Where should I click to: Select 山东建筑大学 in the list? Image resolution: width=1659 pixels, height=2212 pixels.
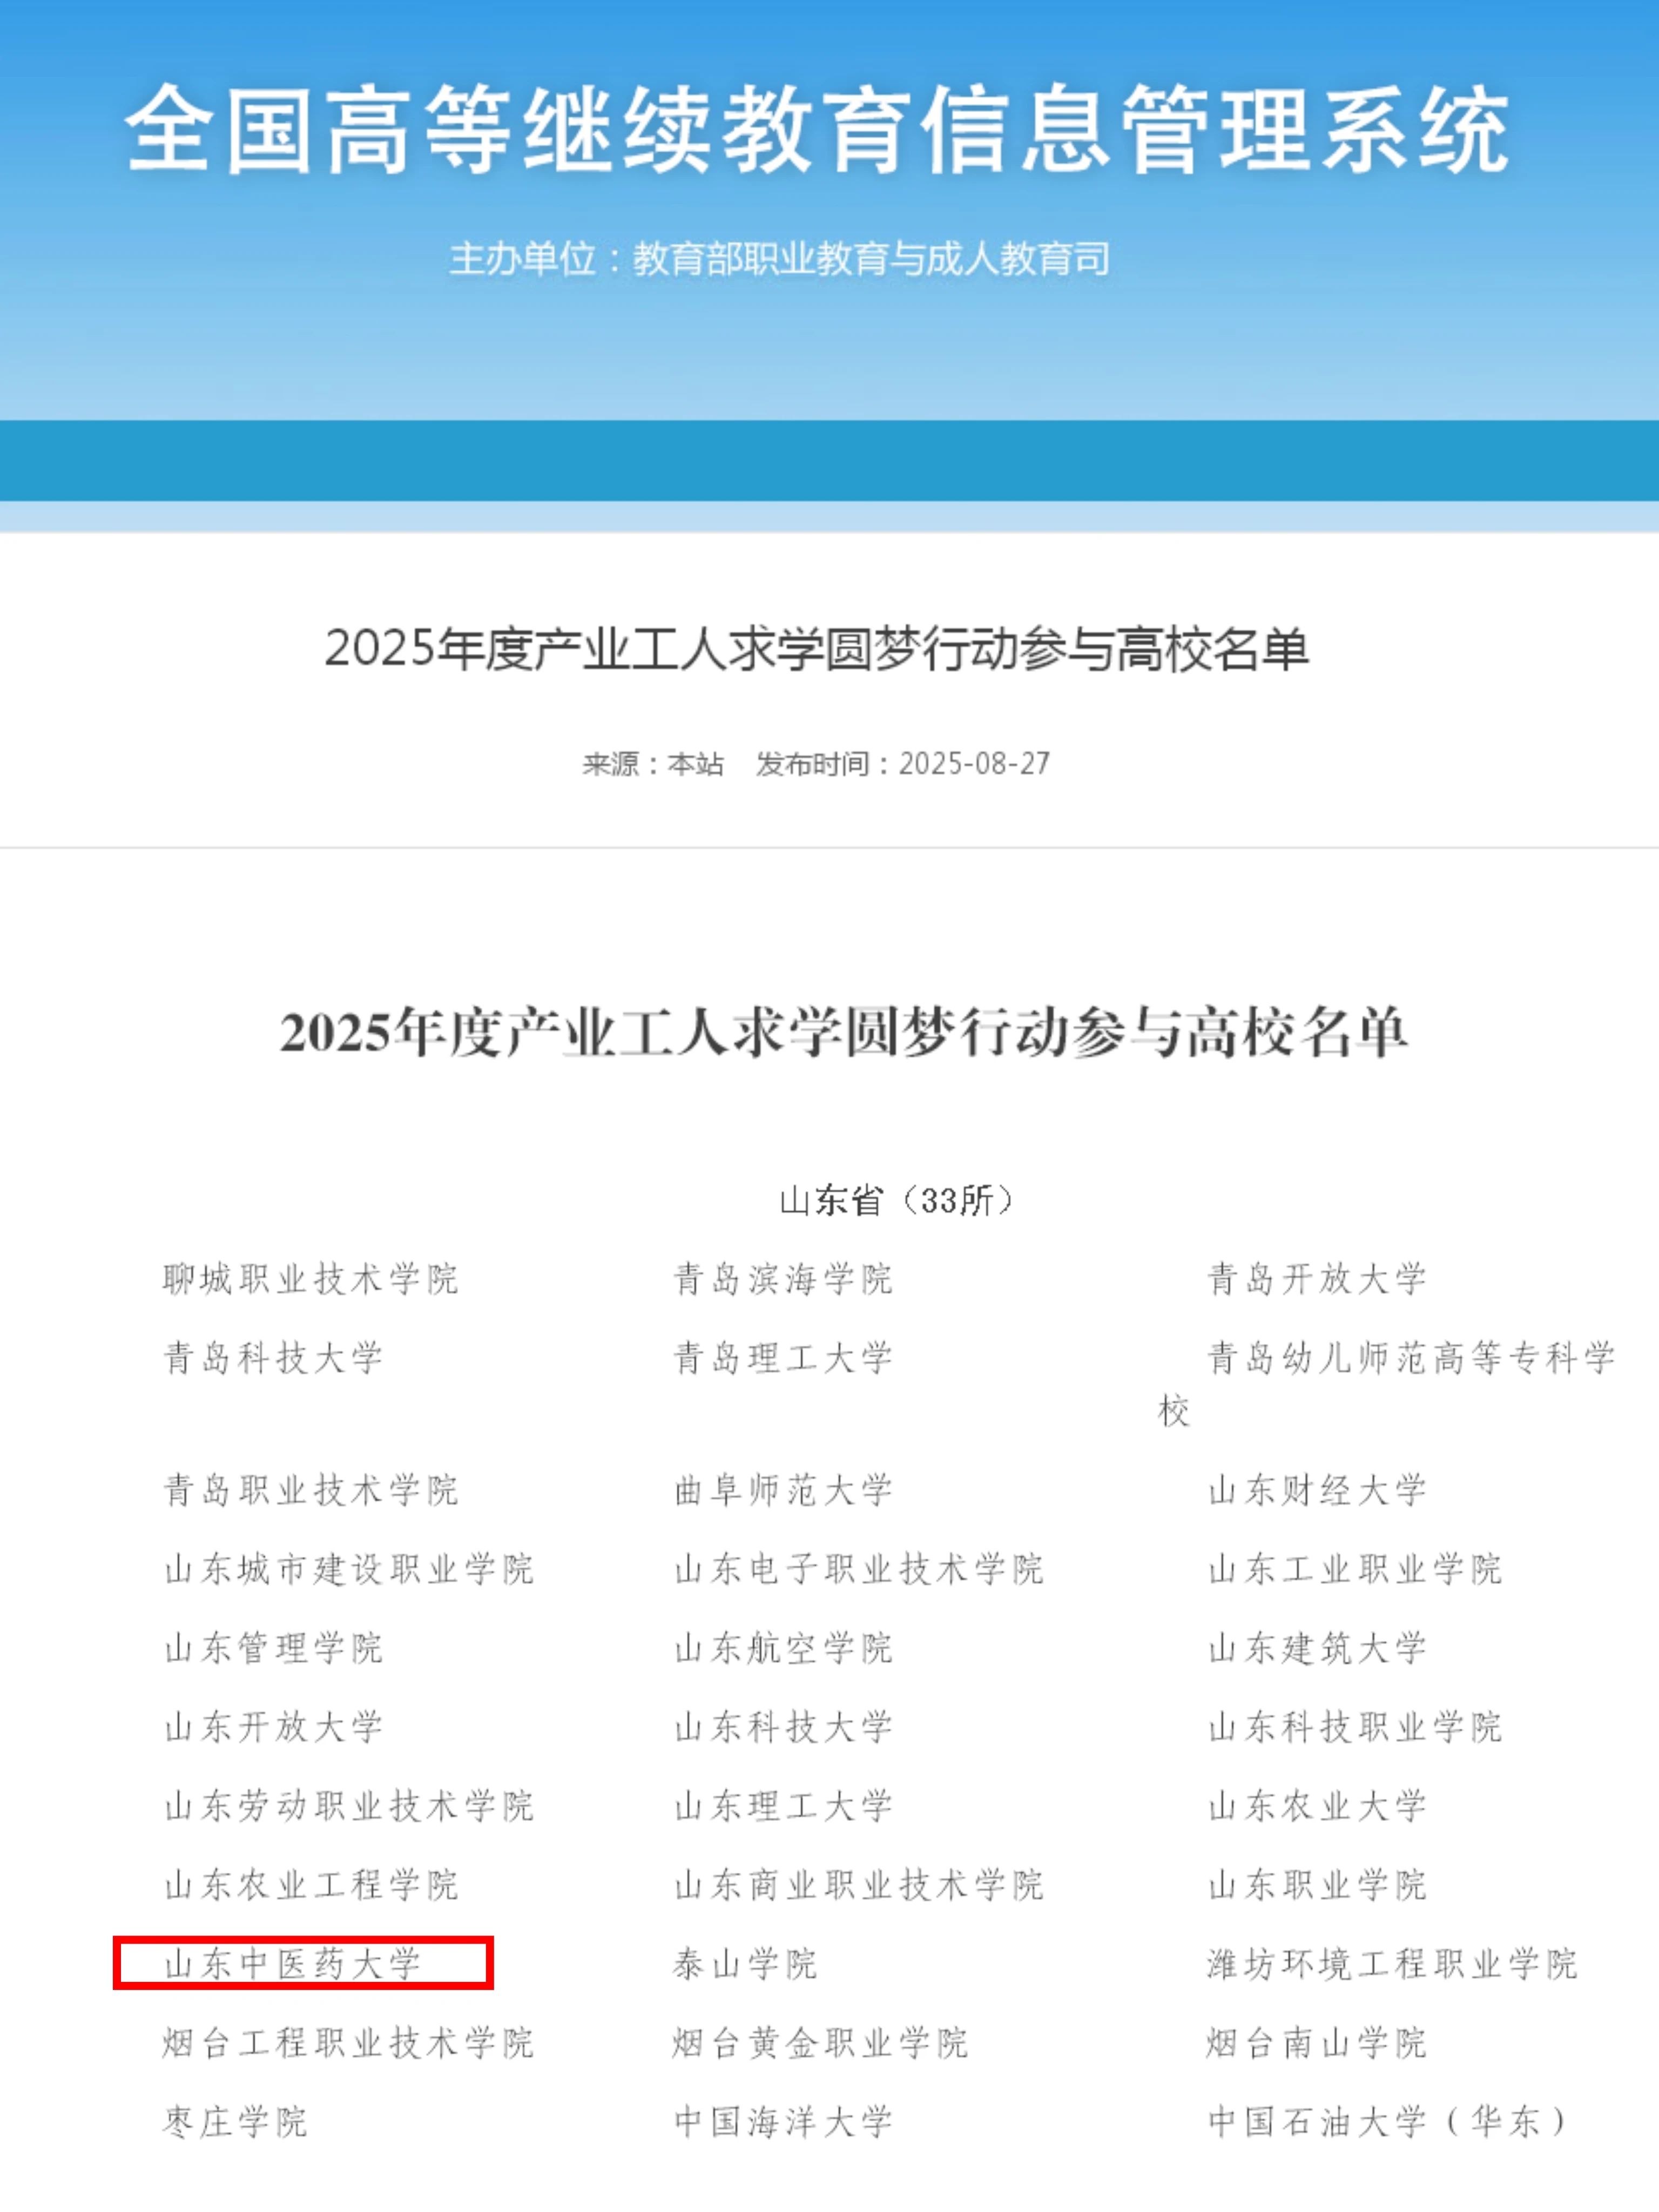coord(1317,1648)
